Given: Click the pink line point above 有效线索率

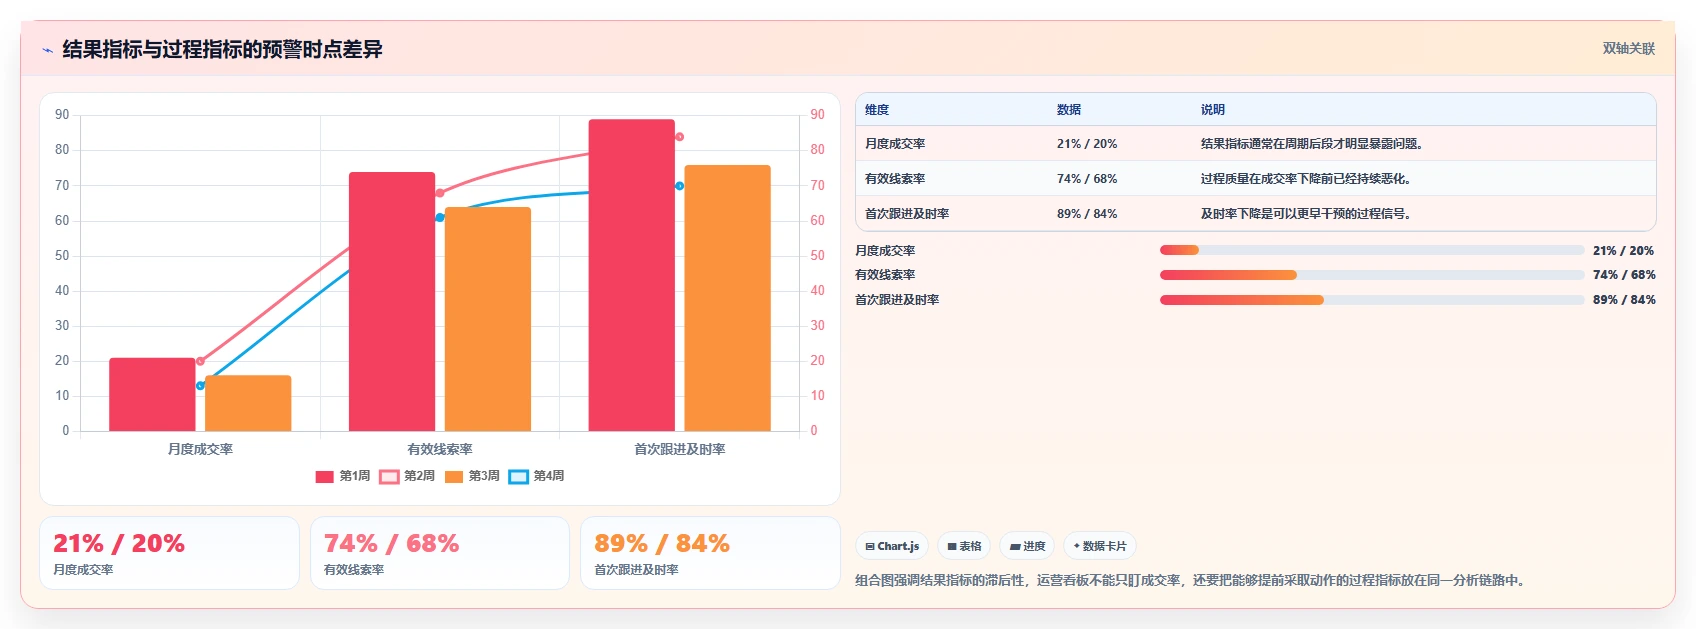Looking at the screenshot, I should [x=440, y=193].
